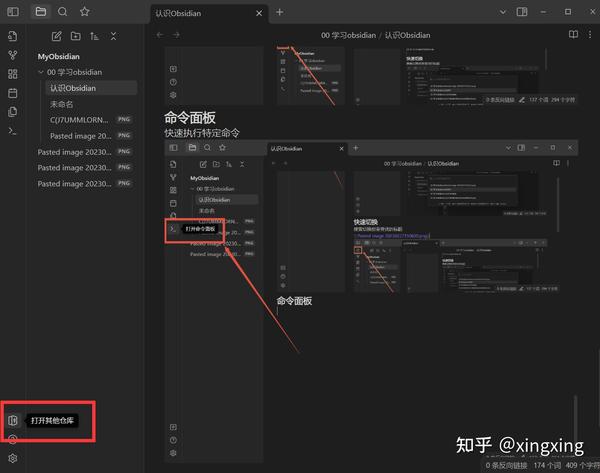Click the 174 个词 word count
The height and width of the screenshot is (473, 600).
pos(547,465)
